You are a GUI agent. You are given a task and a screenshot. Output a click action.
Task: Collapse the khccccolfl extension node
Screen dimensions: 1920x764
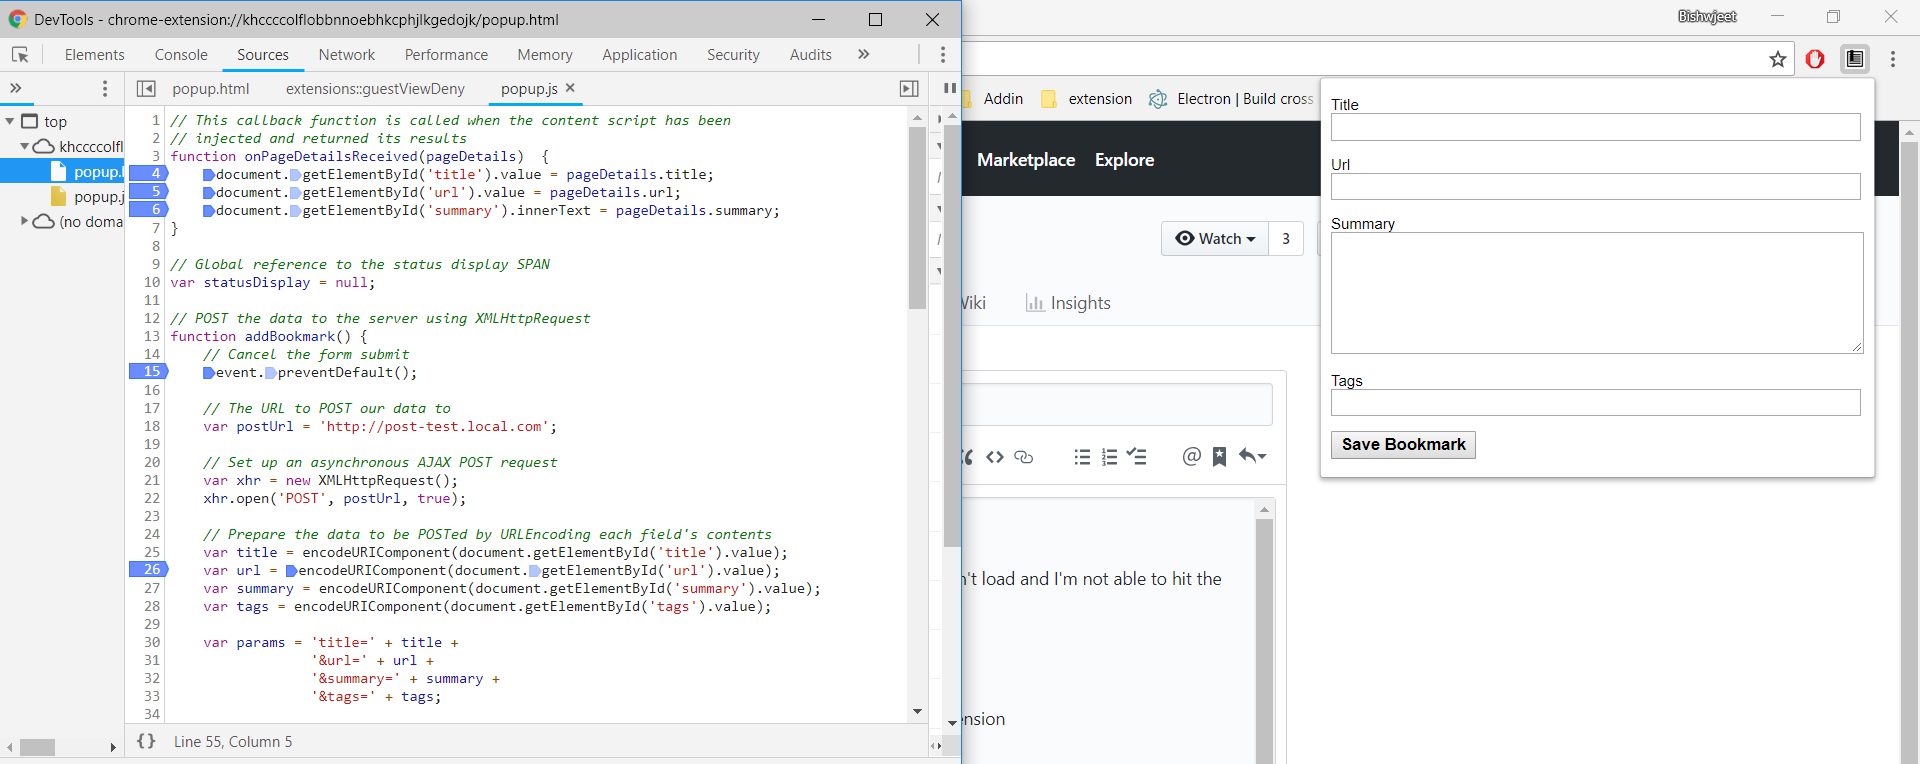(25, 146)
